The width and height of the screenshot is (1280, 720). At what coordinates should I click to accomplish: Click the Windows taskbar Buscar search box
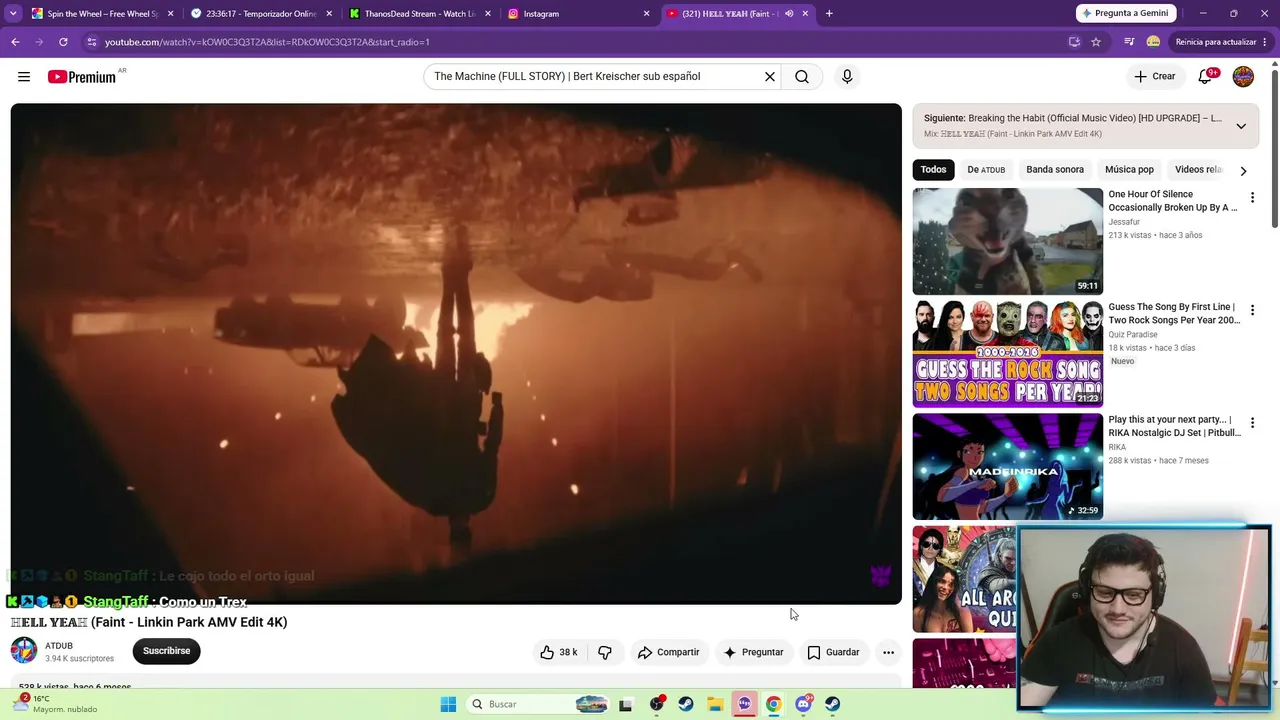click(x=538, y=704)
